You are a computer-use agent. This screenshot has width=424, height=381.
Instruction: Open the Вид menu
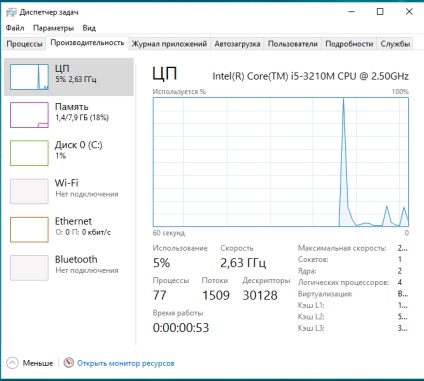[89, 28]
